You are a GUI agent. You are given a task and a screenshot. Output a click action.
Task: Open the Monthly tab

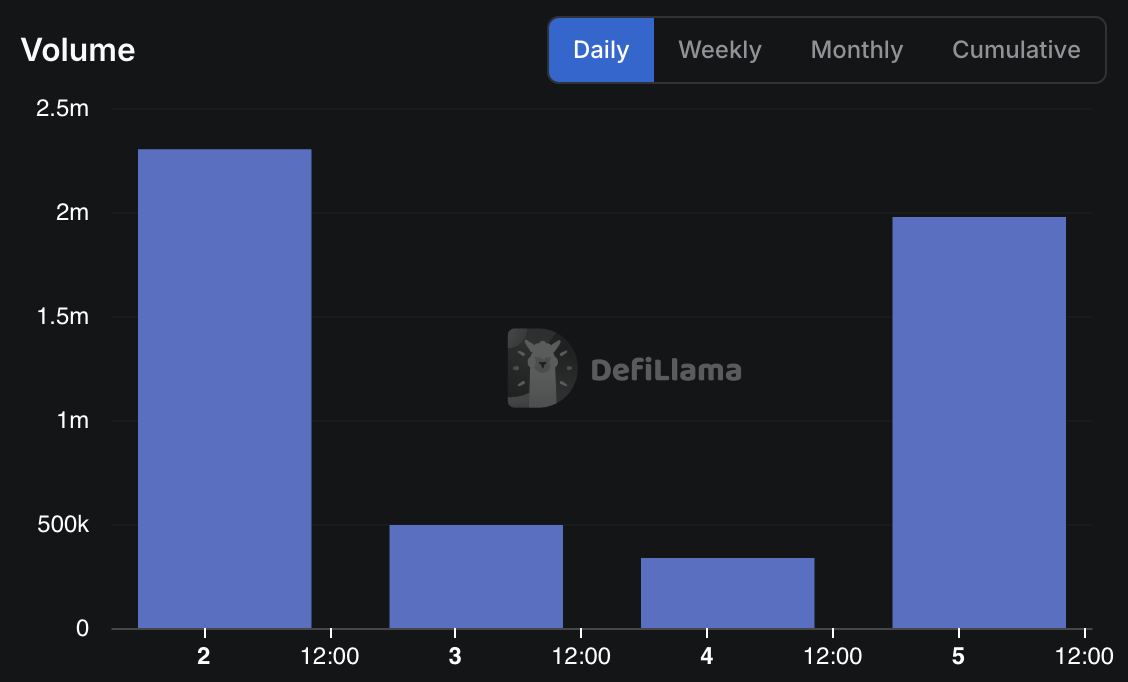tap(857, 50)
